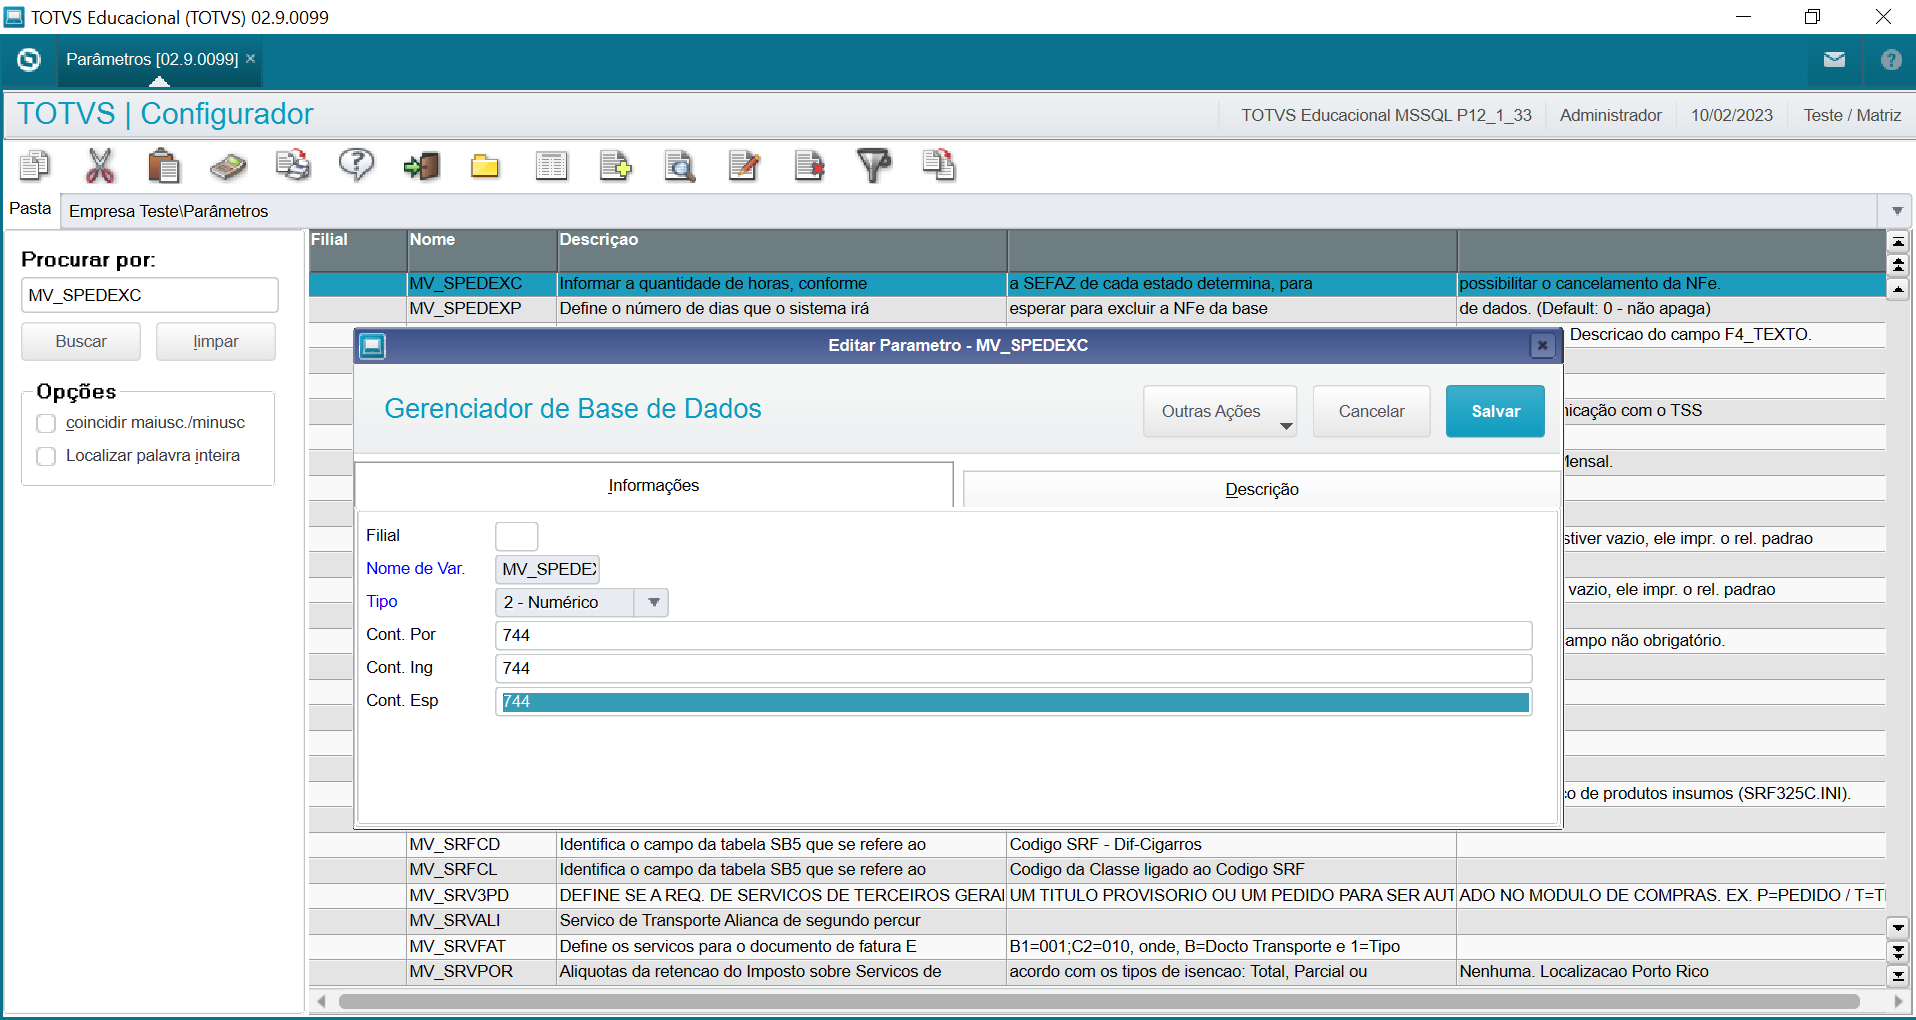The image size is (1916, 1020).
Task: Click the Cont. Ing value field
Action: 1014,668
